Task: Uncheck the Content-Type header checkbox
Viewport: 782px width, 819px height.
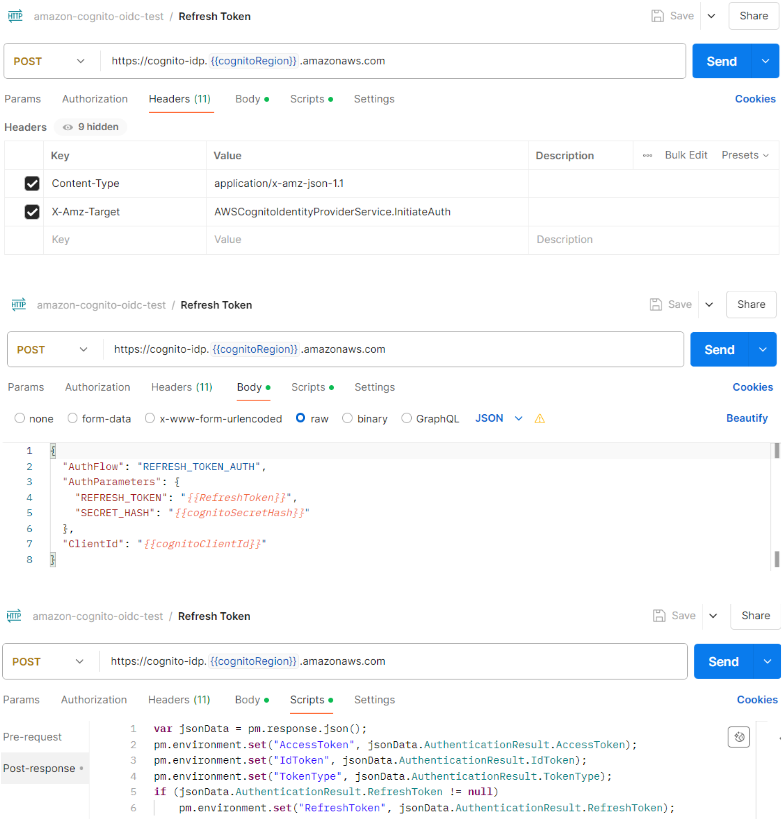Action: [32, 184]
